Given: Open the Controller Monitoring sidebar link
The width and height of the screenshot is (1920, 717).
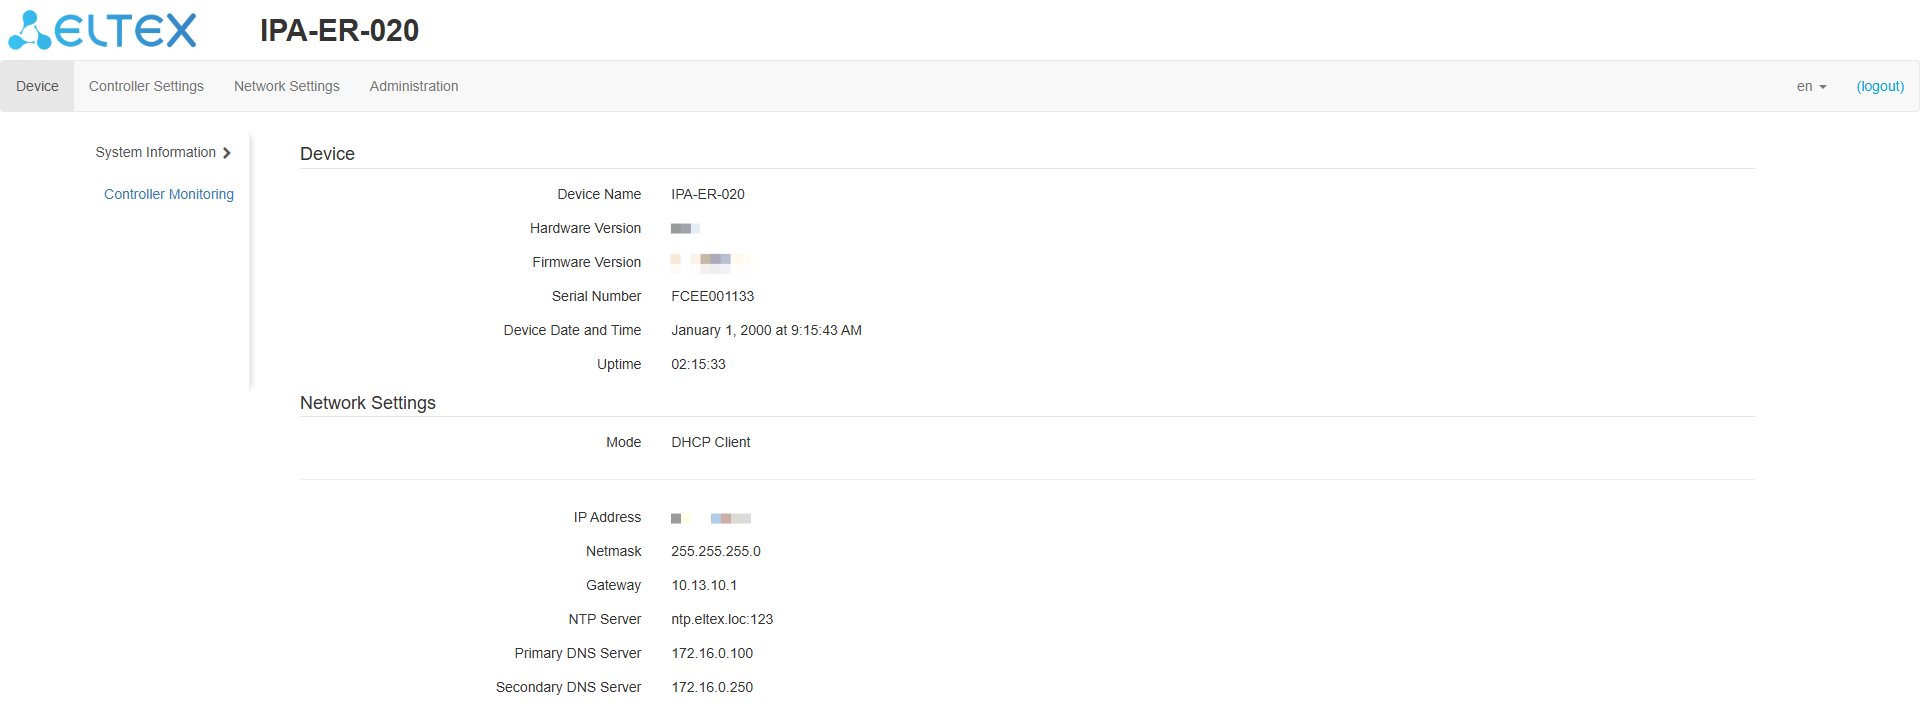Looking at the screenshot, I should [x=169, y=194].
